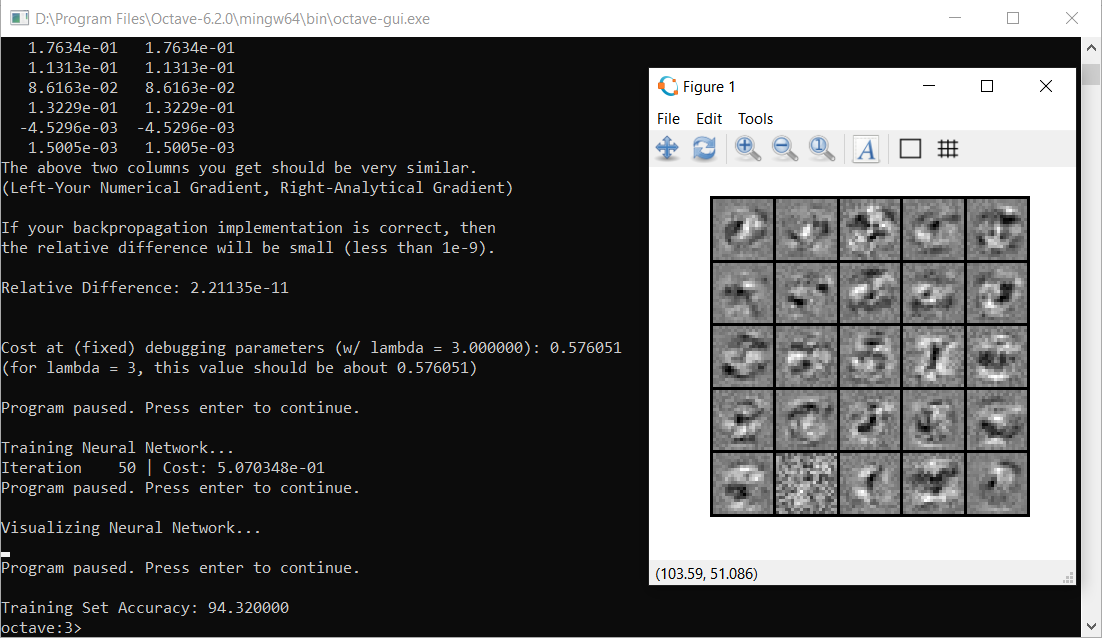Viewport: 1102px width, 638px height.
Task: Click the Octave logo in Figure 1 title bar
Action: tap(668, 86)
